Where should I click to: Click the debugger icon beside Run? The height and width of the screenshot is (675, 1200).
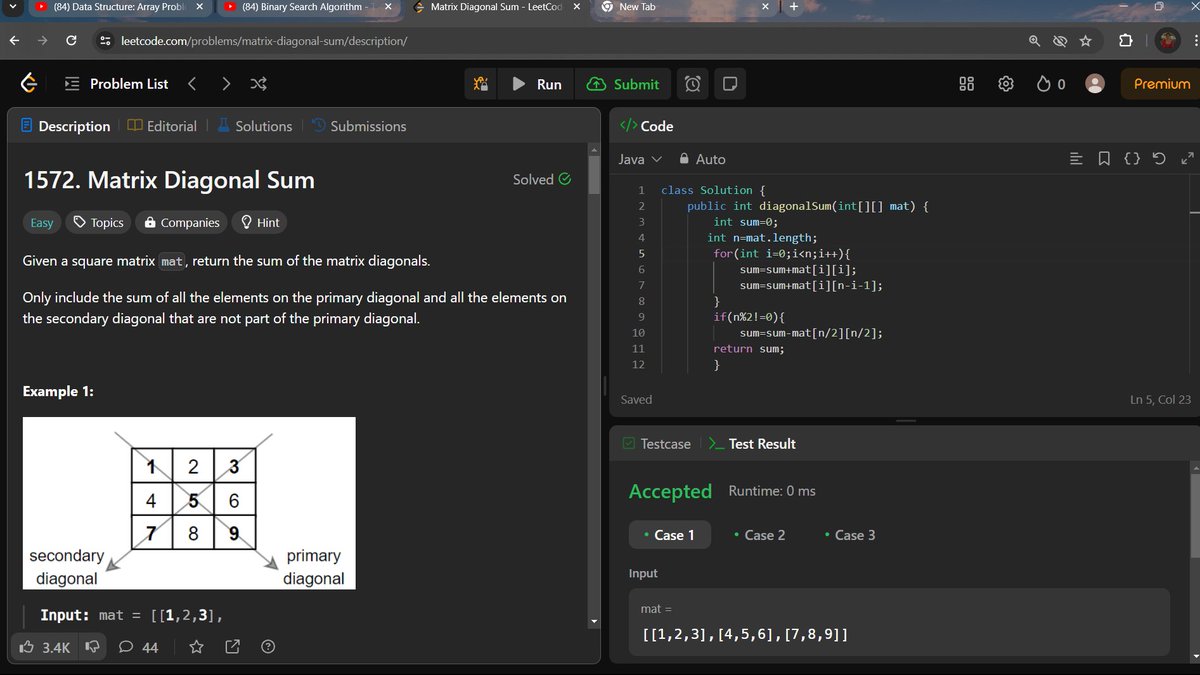[480, 84]
